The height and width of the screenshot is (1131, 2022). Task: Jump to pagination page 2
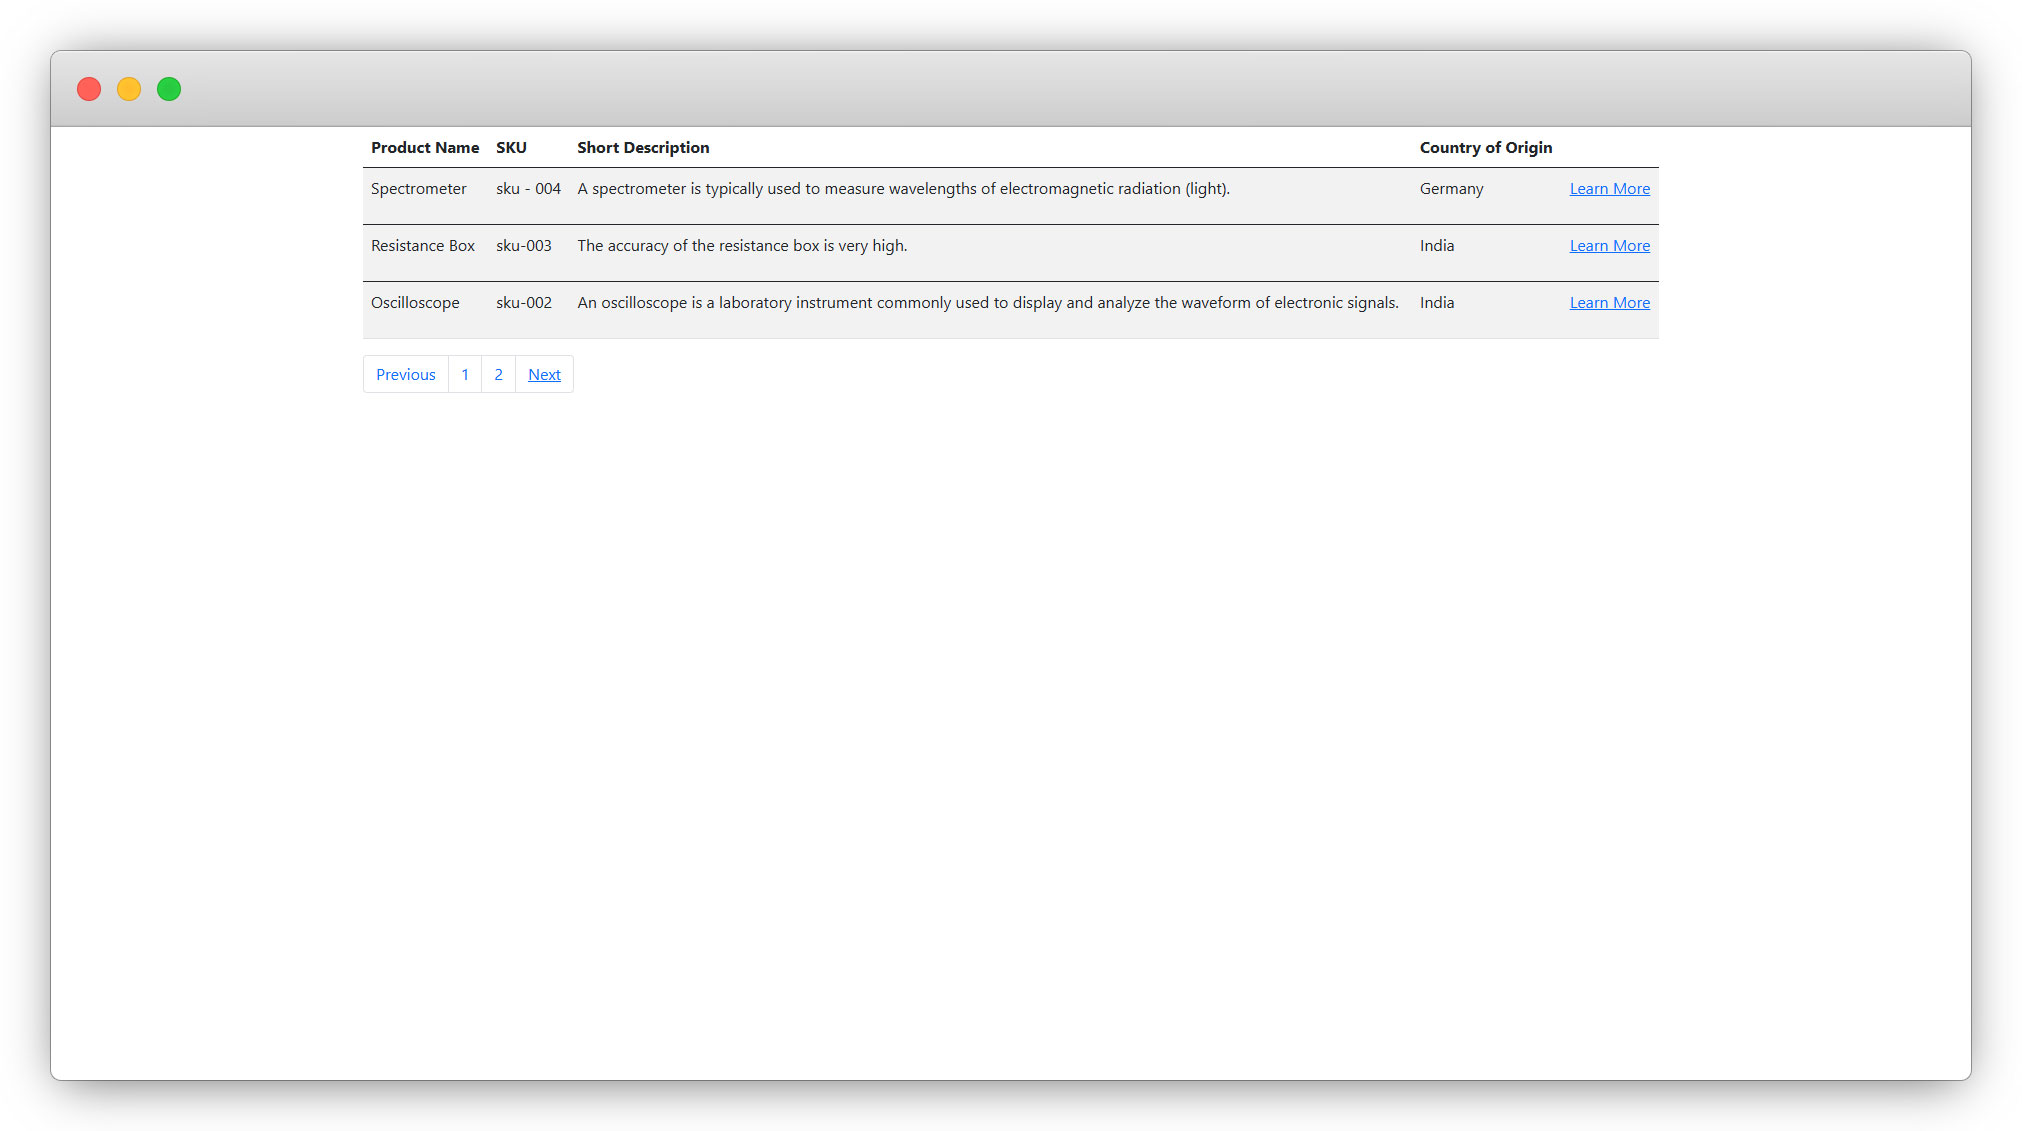tap(498, 375)
